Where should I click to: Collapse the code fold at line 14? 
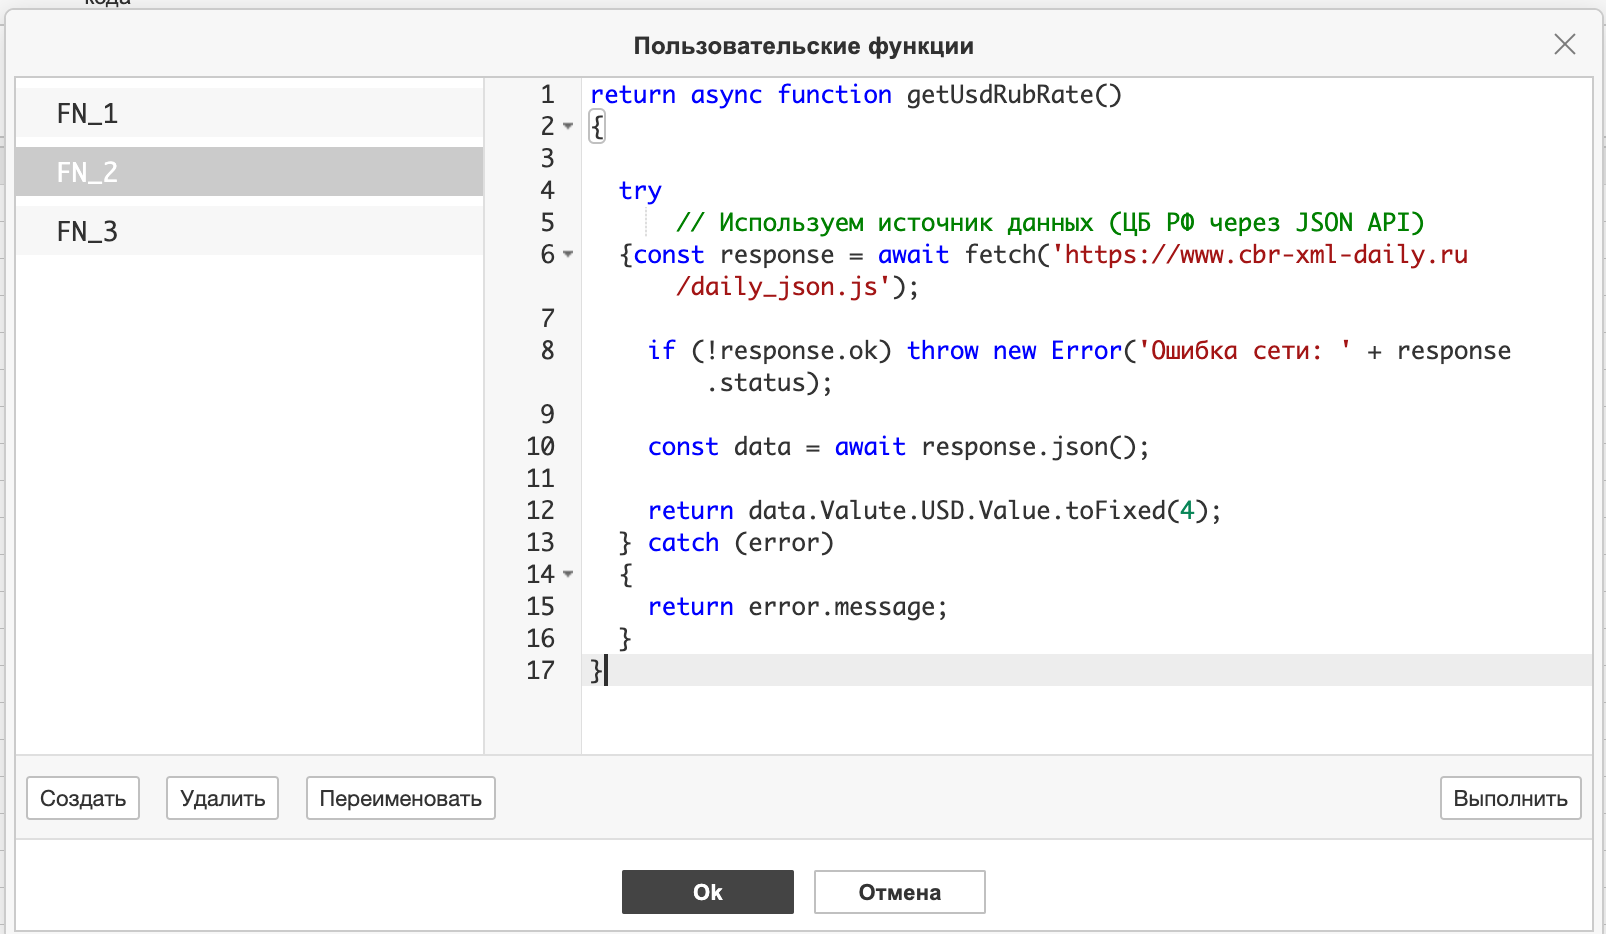(x=568, y=574)
